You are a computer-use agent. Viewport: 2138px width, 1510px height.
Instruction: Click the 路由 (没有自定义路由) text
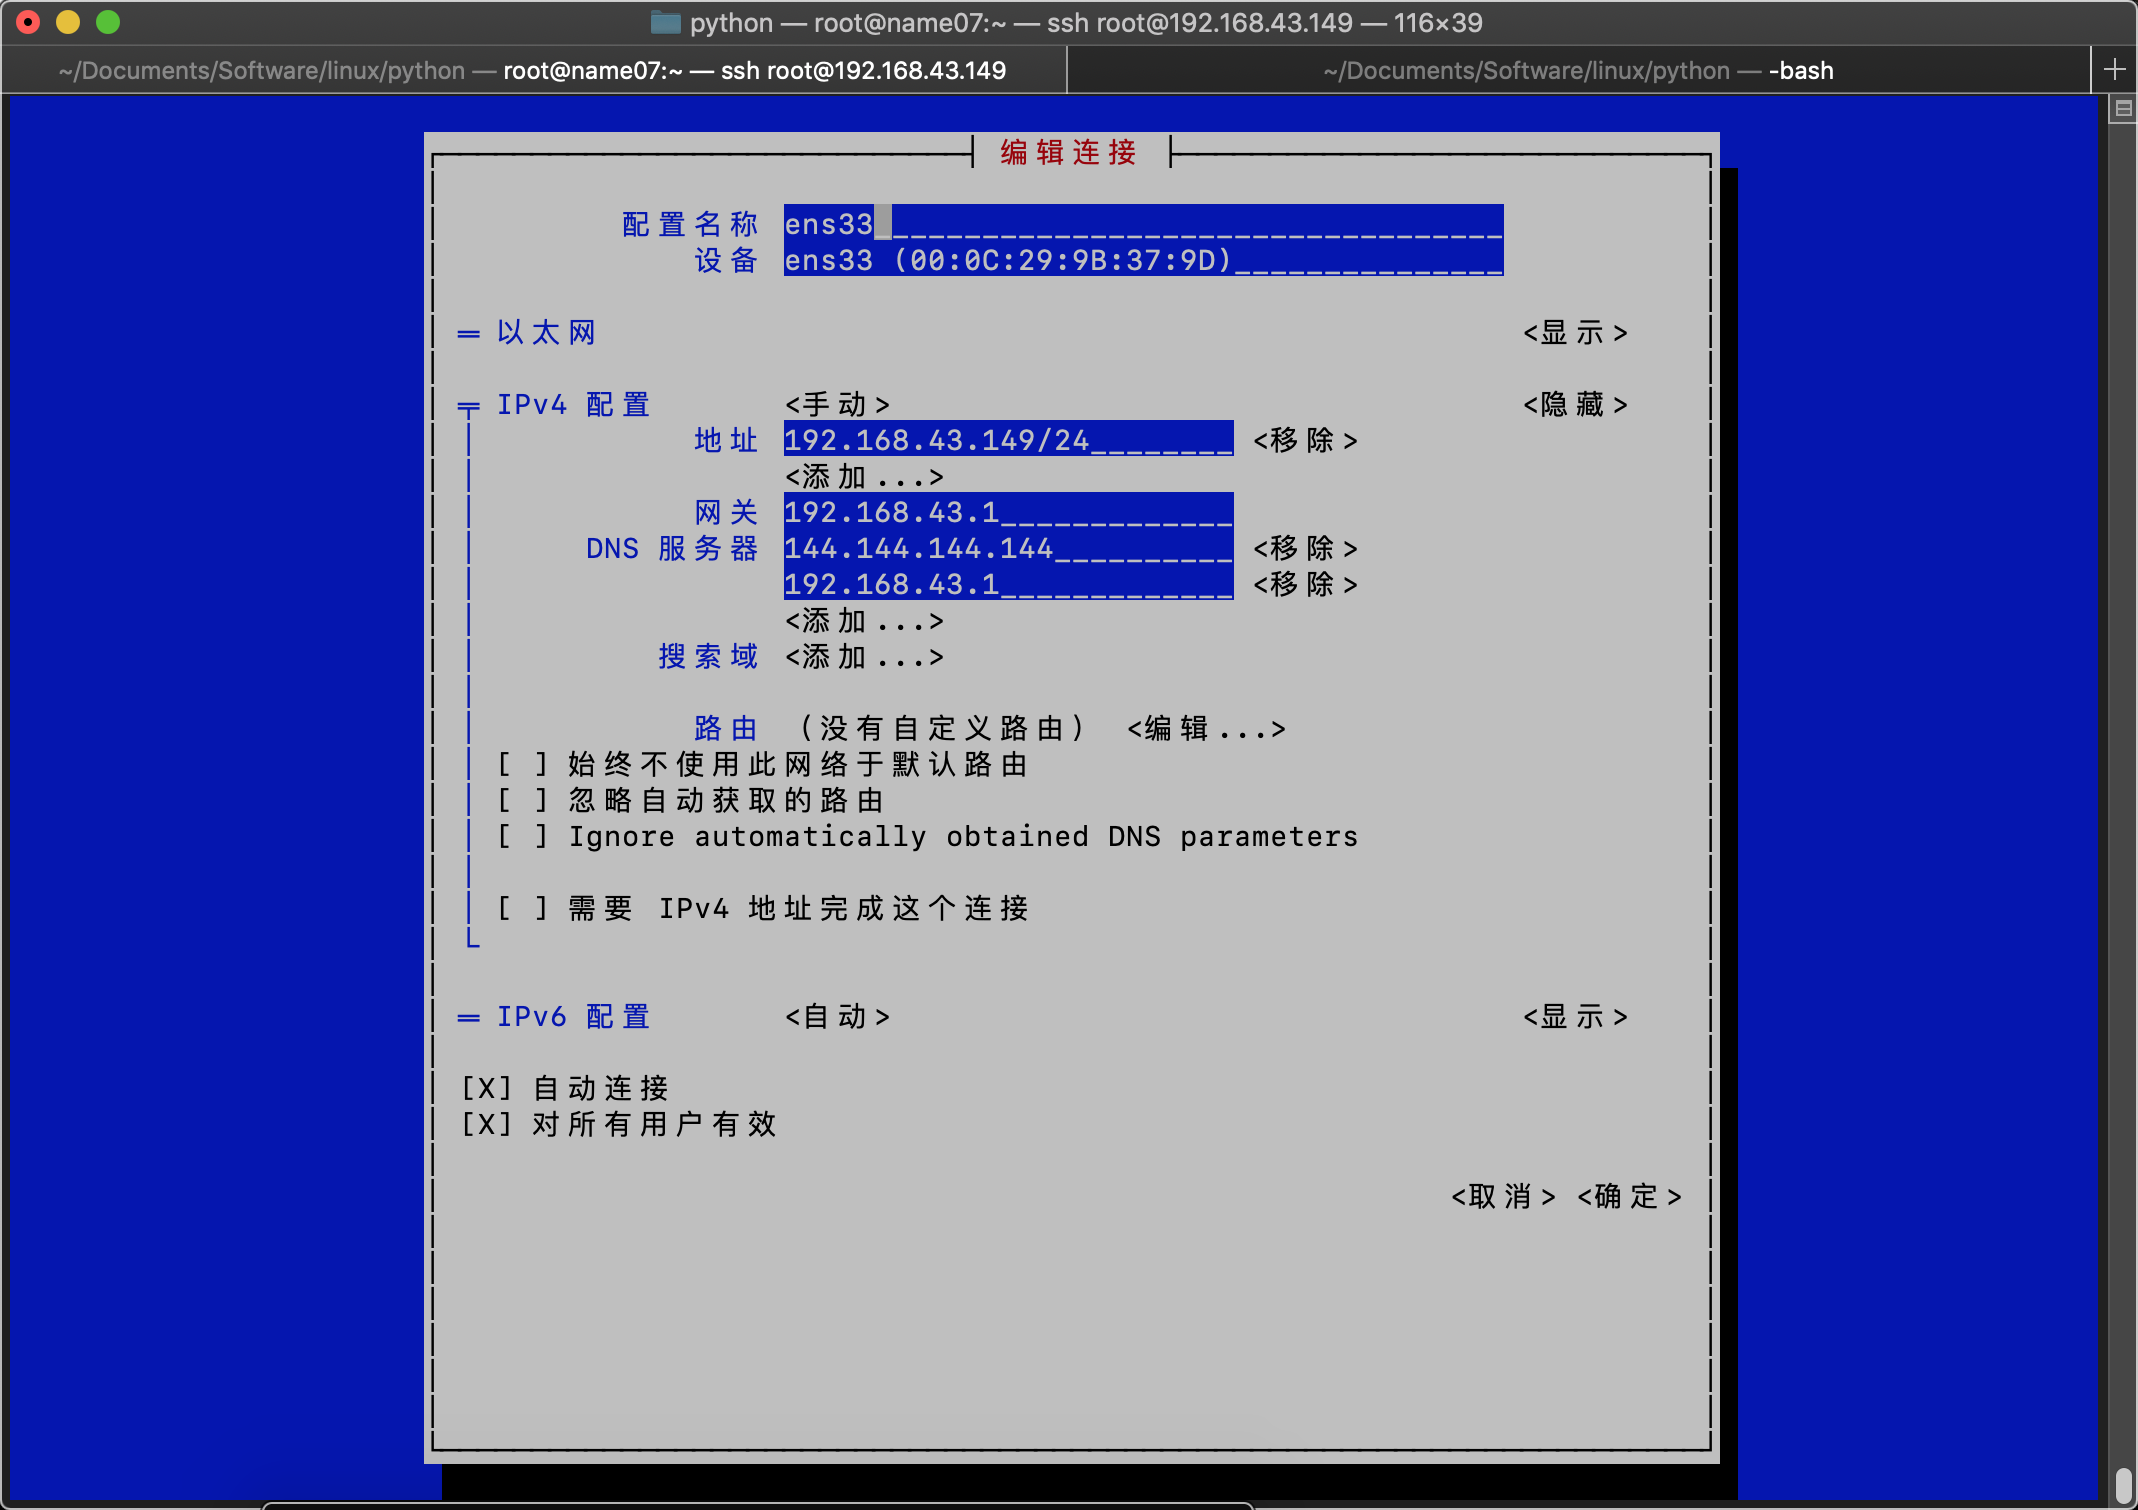[x=890, y=728]
